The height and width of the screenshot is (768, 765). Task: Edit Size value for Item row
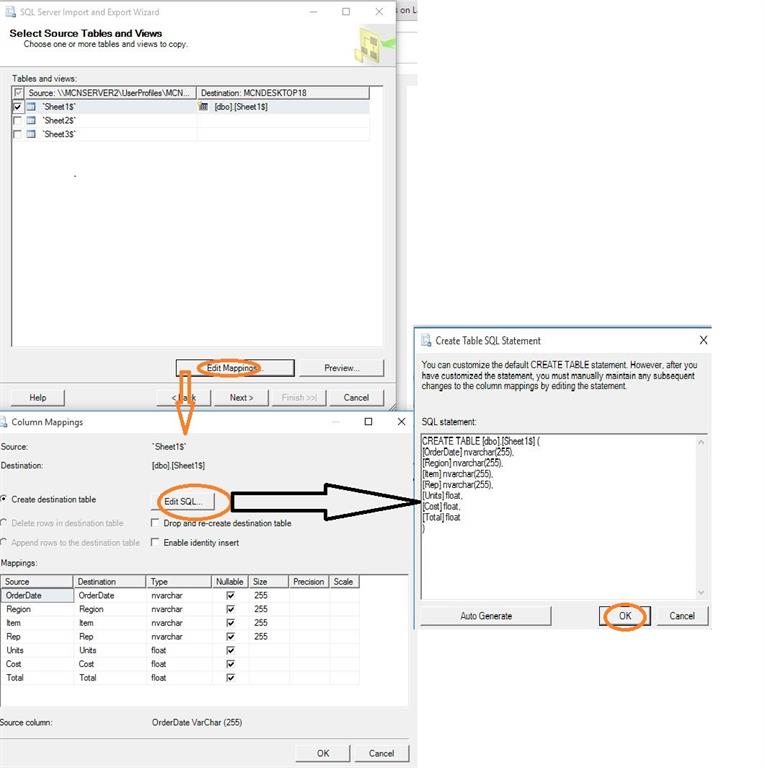pyautogui.click(x=268, y=623)
